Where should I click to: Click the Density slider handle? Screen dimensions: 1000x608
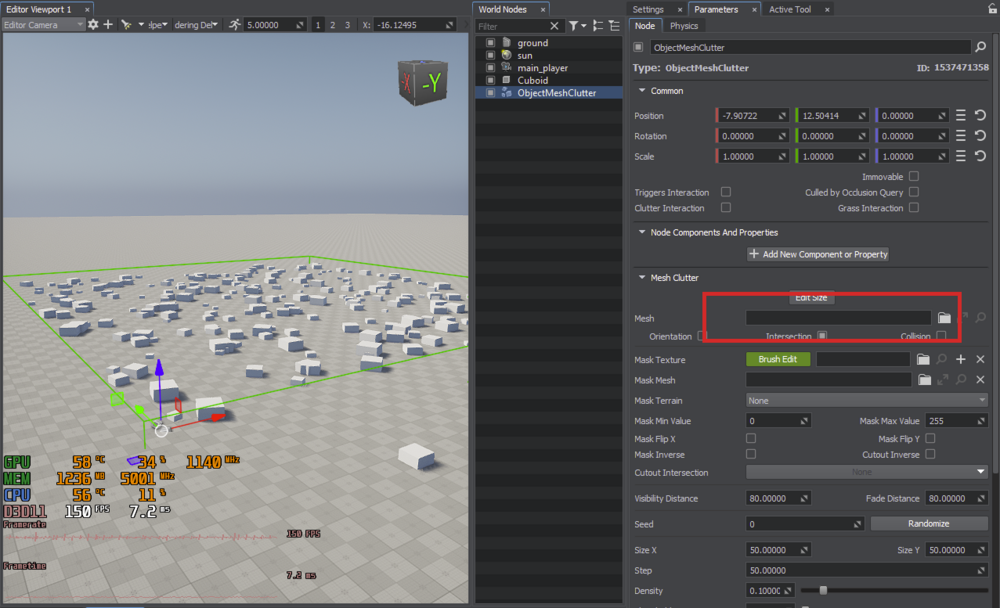coord(823,590)
